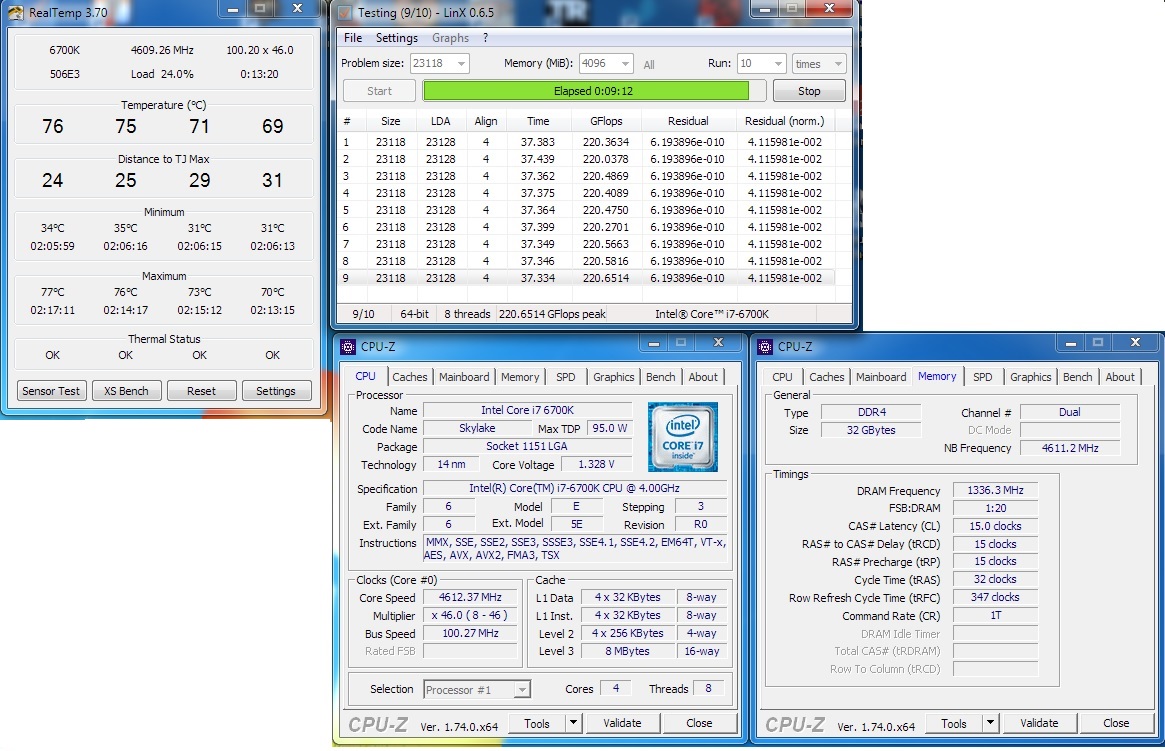Image resolution: width=1165 pixels, height=751 pixels.
Task: Switch to Bench tab in right CPU-Z
Action: click(x=1077, y=377)
